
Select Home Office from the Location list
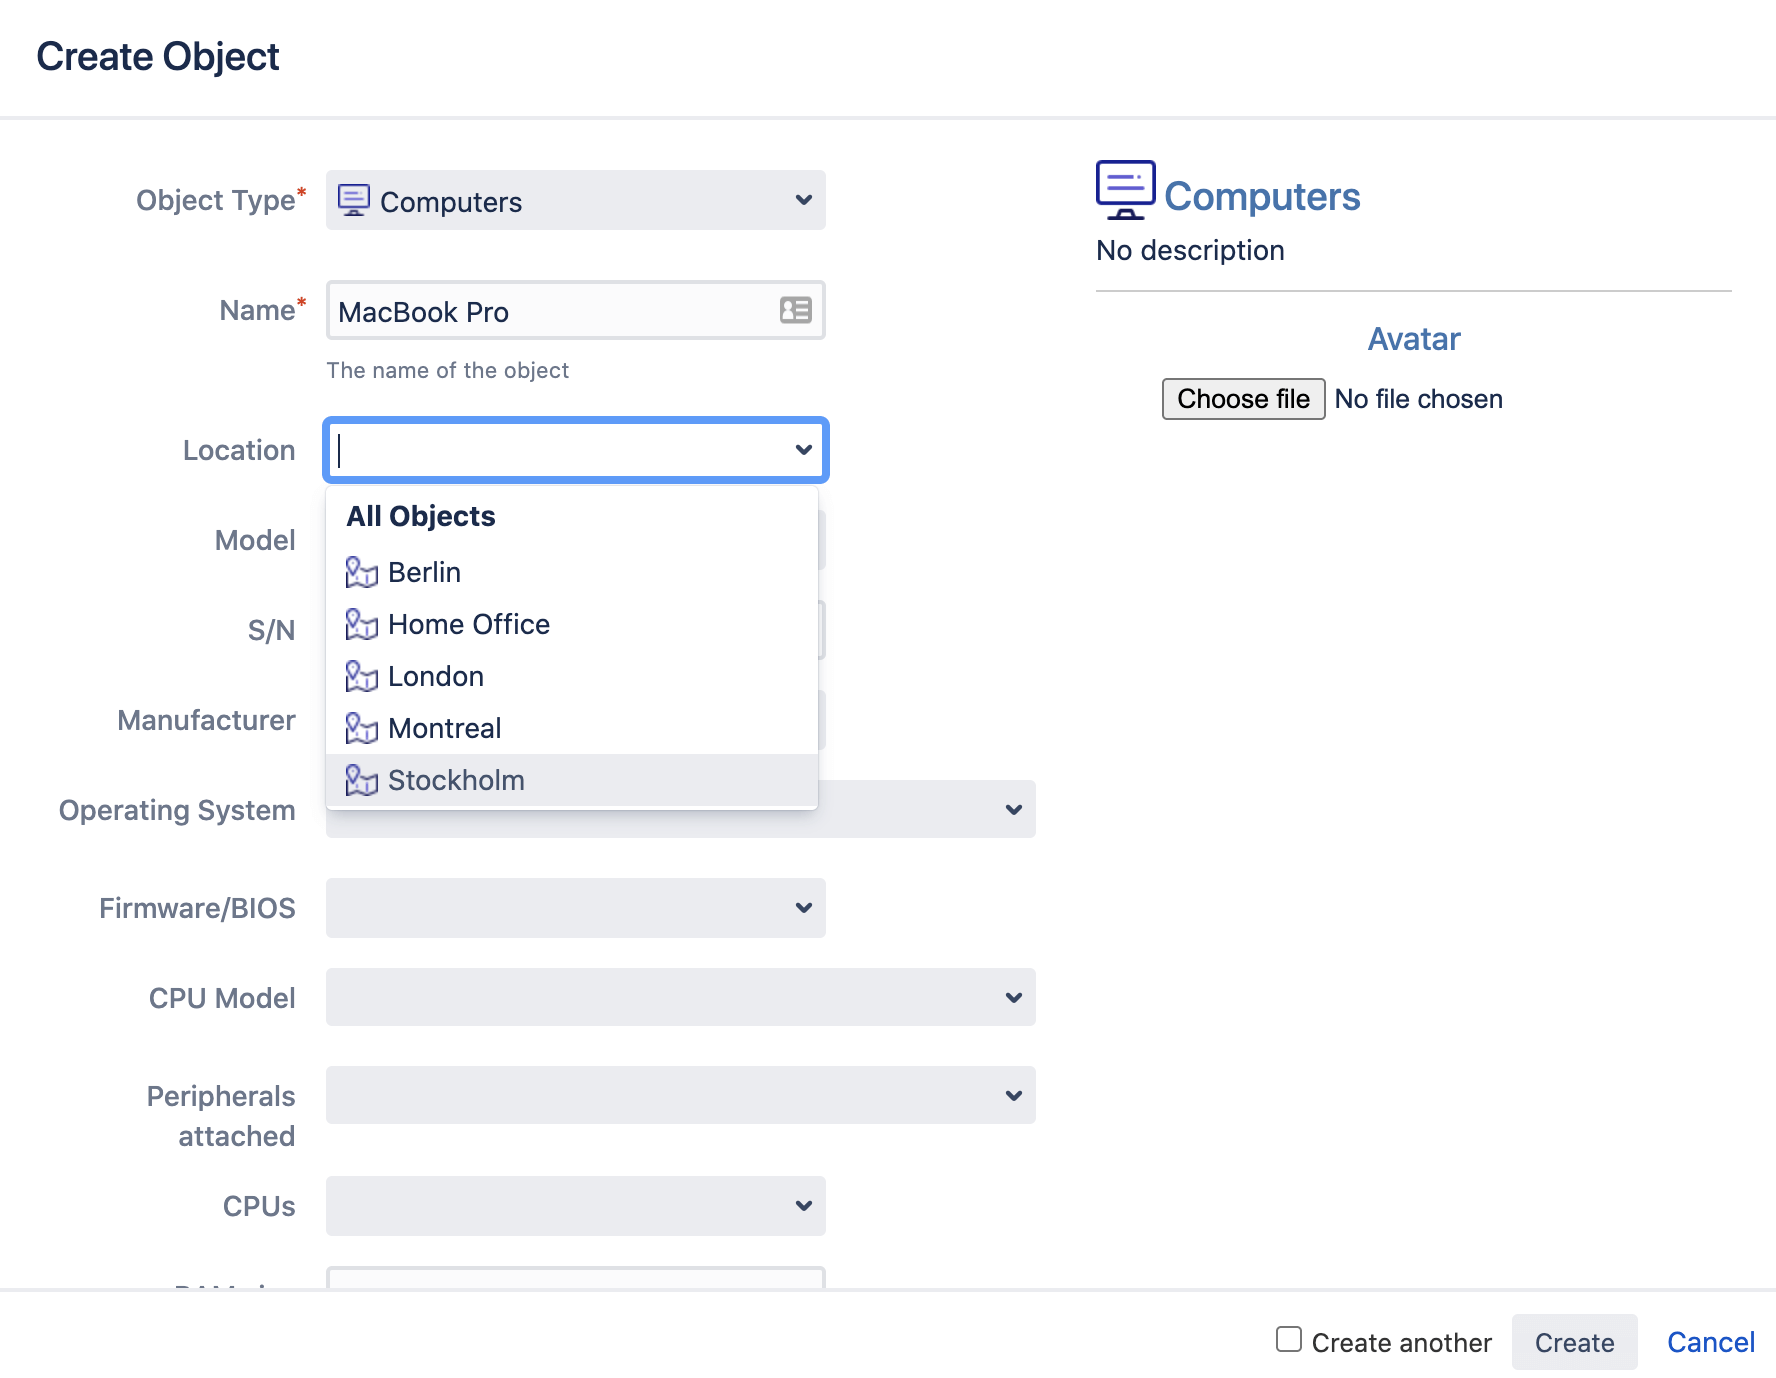point(468,624)
